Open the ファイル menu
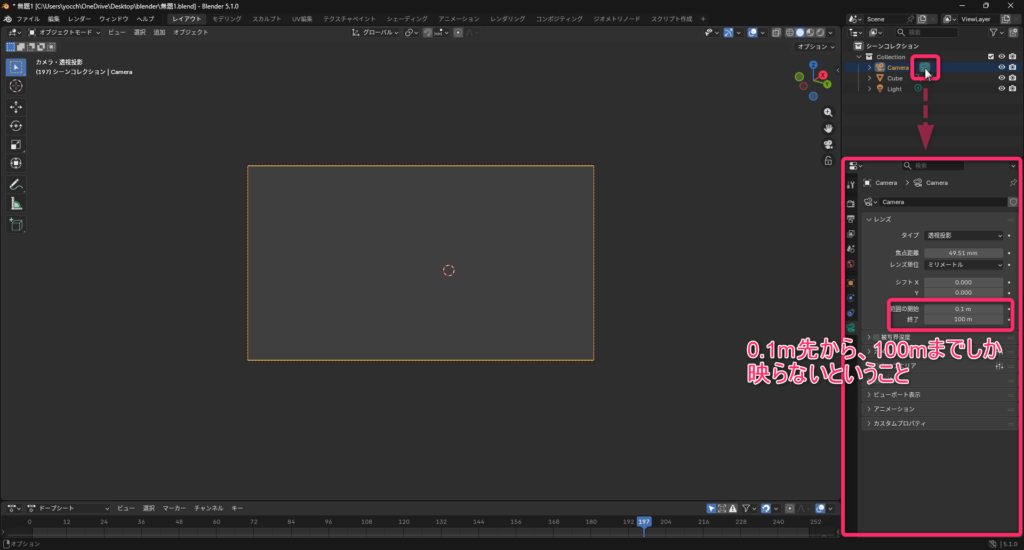 28,19
